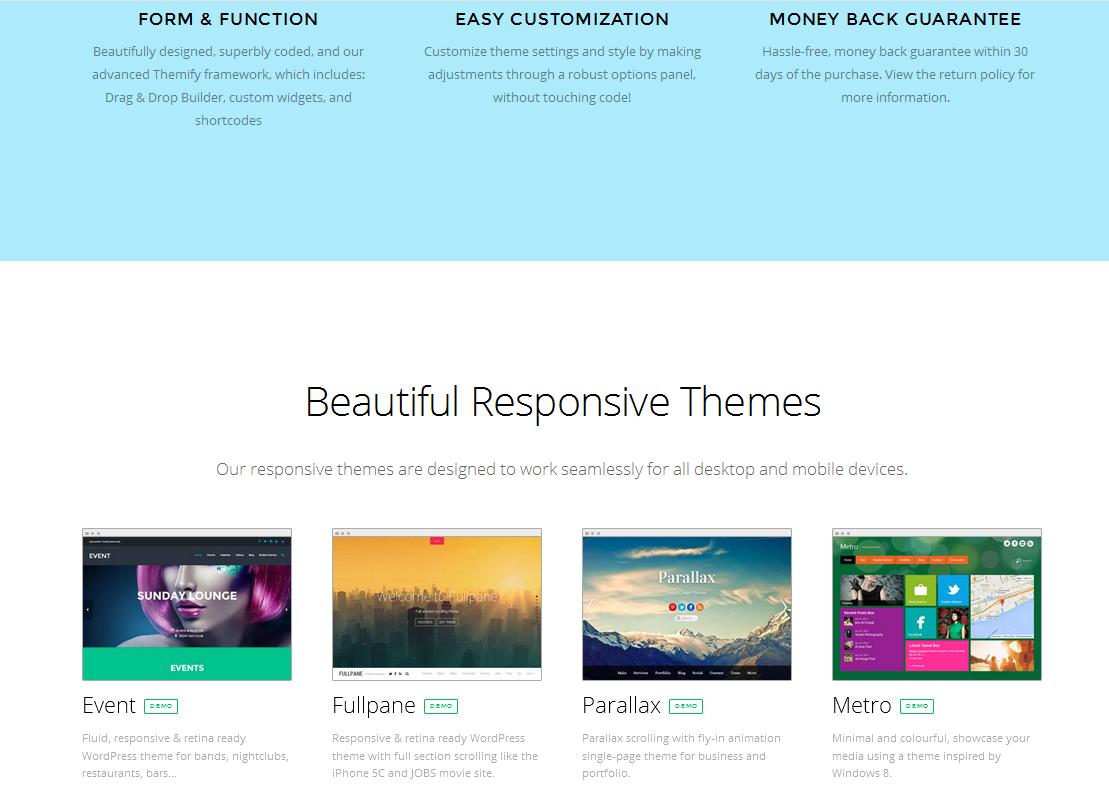Click the Facebook tile in the Metro thumbnail
The width and height of the screenshot is (1109, 811).
pos(920,622)
